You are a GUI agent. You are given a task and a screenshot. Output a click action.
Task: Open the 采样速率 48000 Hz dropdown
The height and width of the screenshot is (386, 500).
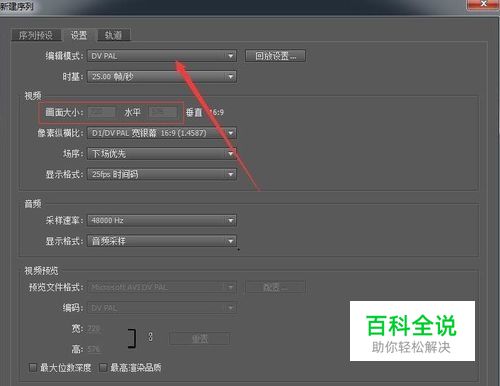click(x=162, y=220)
